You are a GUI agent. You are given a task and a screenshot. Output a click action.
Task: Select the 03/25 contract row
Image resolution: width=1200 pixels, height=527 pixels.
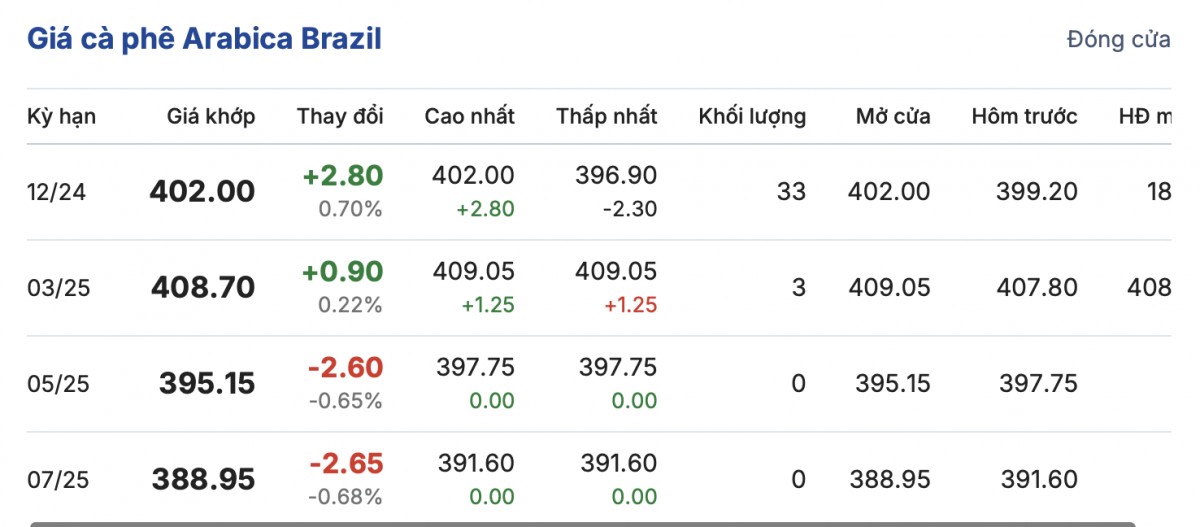(58, 288)
